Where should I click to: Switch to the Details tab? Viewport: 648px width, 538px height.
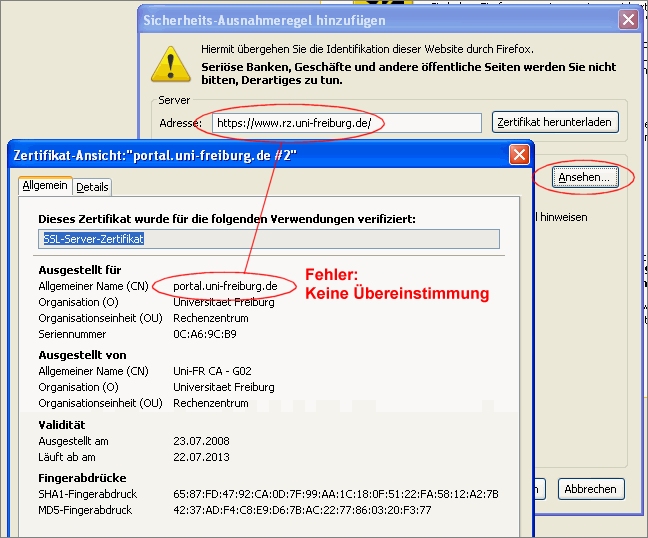point(92,187)
